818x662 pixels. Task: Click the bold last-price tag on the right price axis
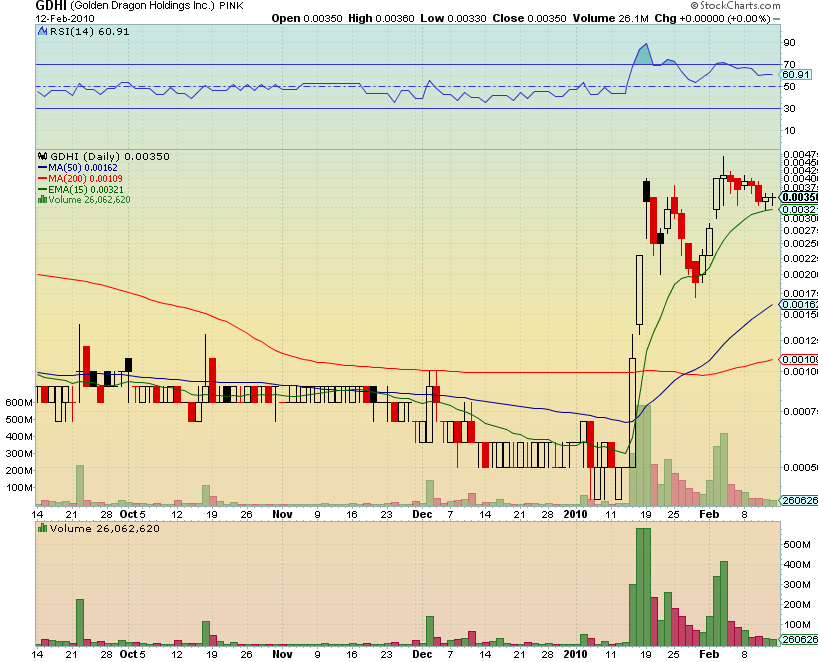(x=799, y=197)
